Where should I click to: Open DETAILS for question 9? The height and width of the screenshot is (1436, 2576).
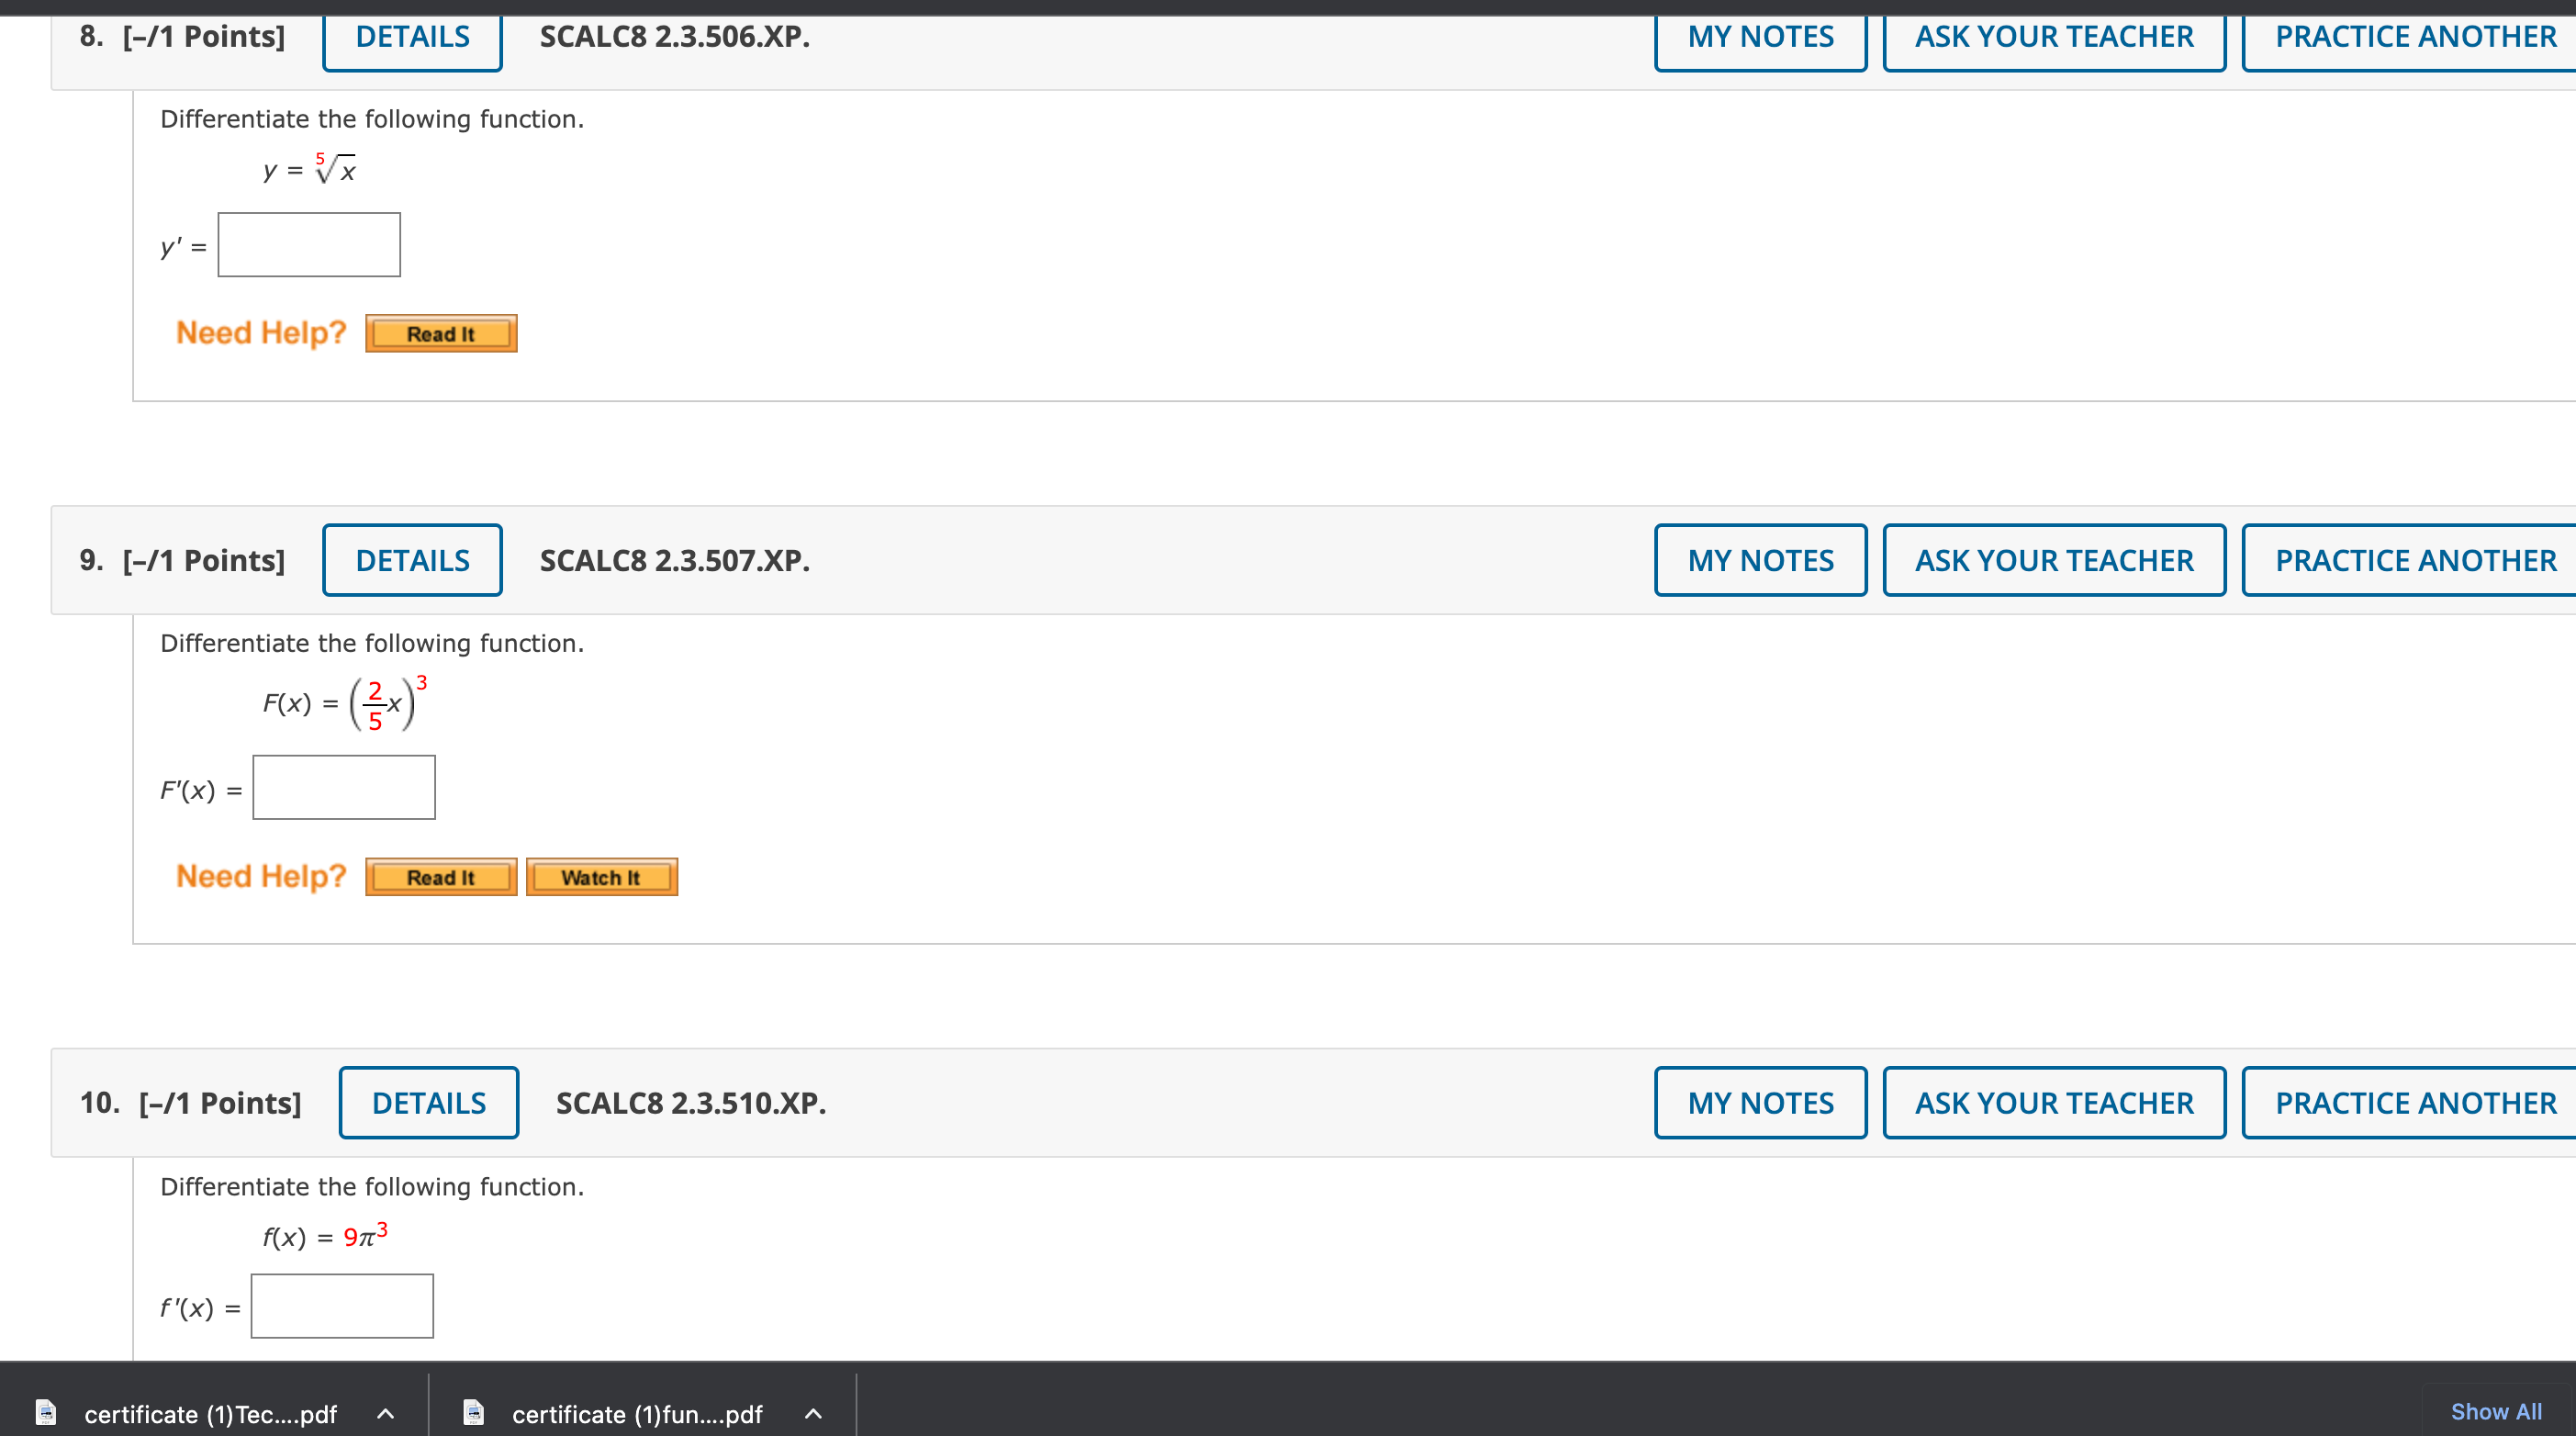click(412, 560)
